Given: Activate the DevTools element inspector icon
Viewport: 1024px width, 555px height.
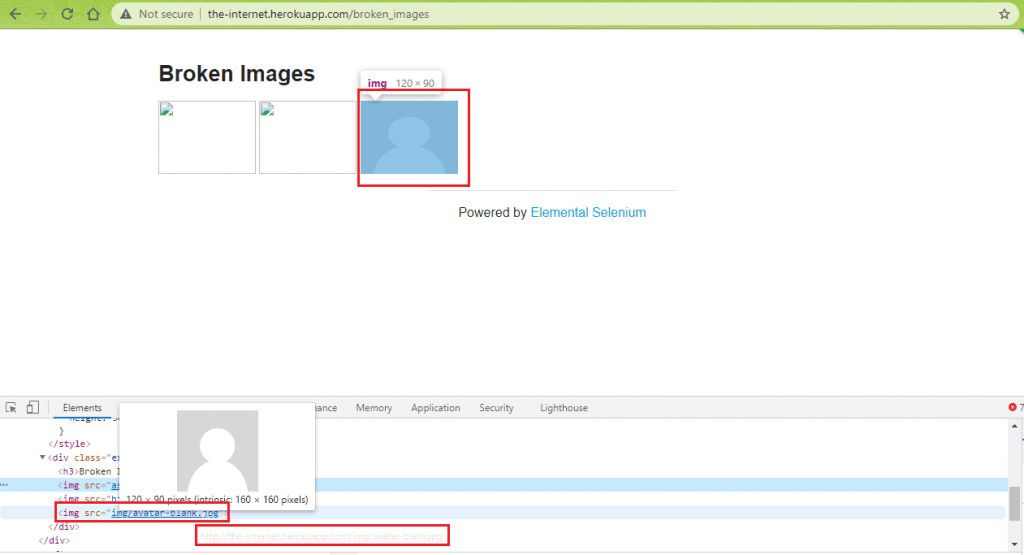Looking at the screenshot, I should [x=11, y=407].
